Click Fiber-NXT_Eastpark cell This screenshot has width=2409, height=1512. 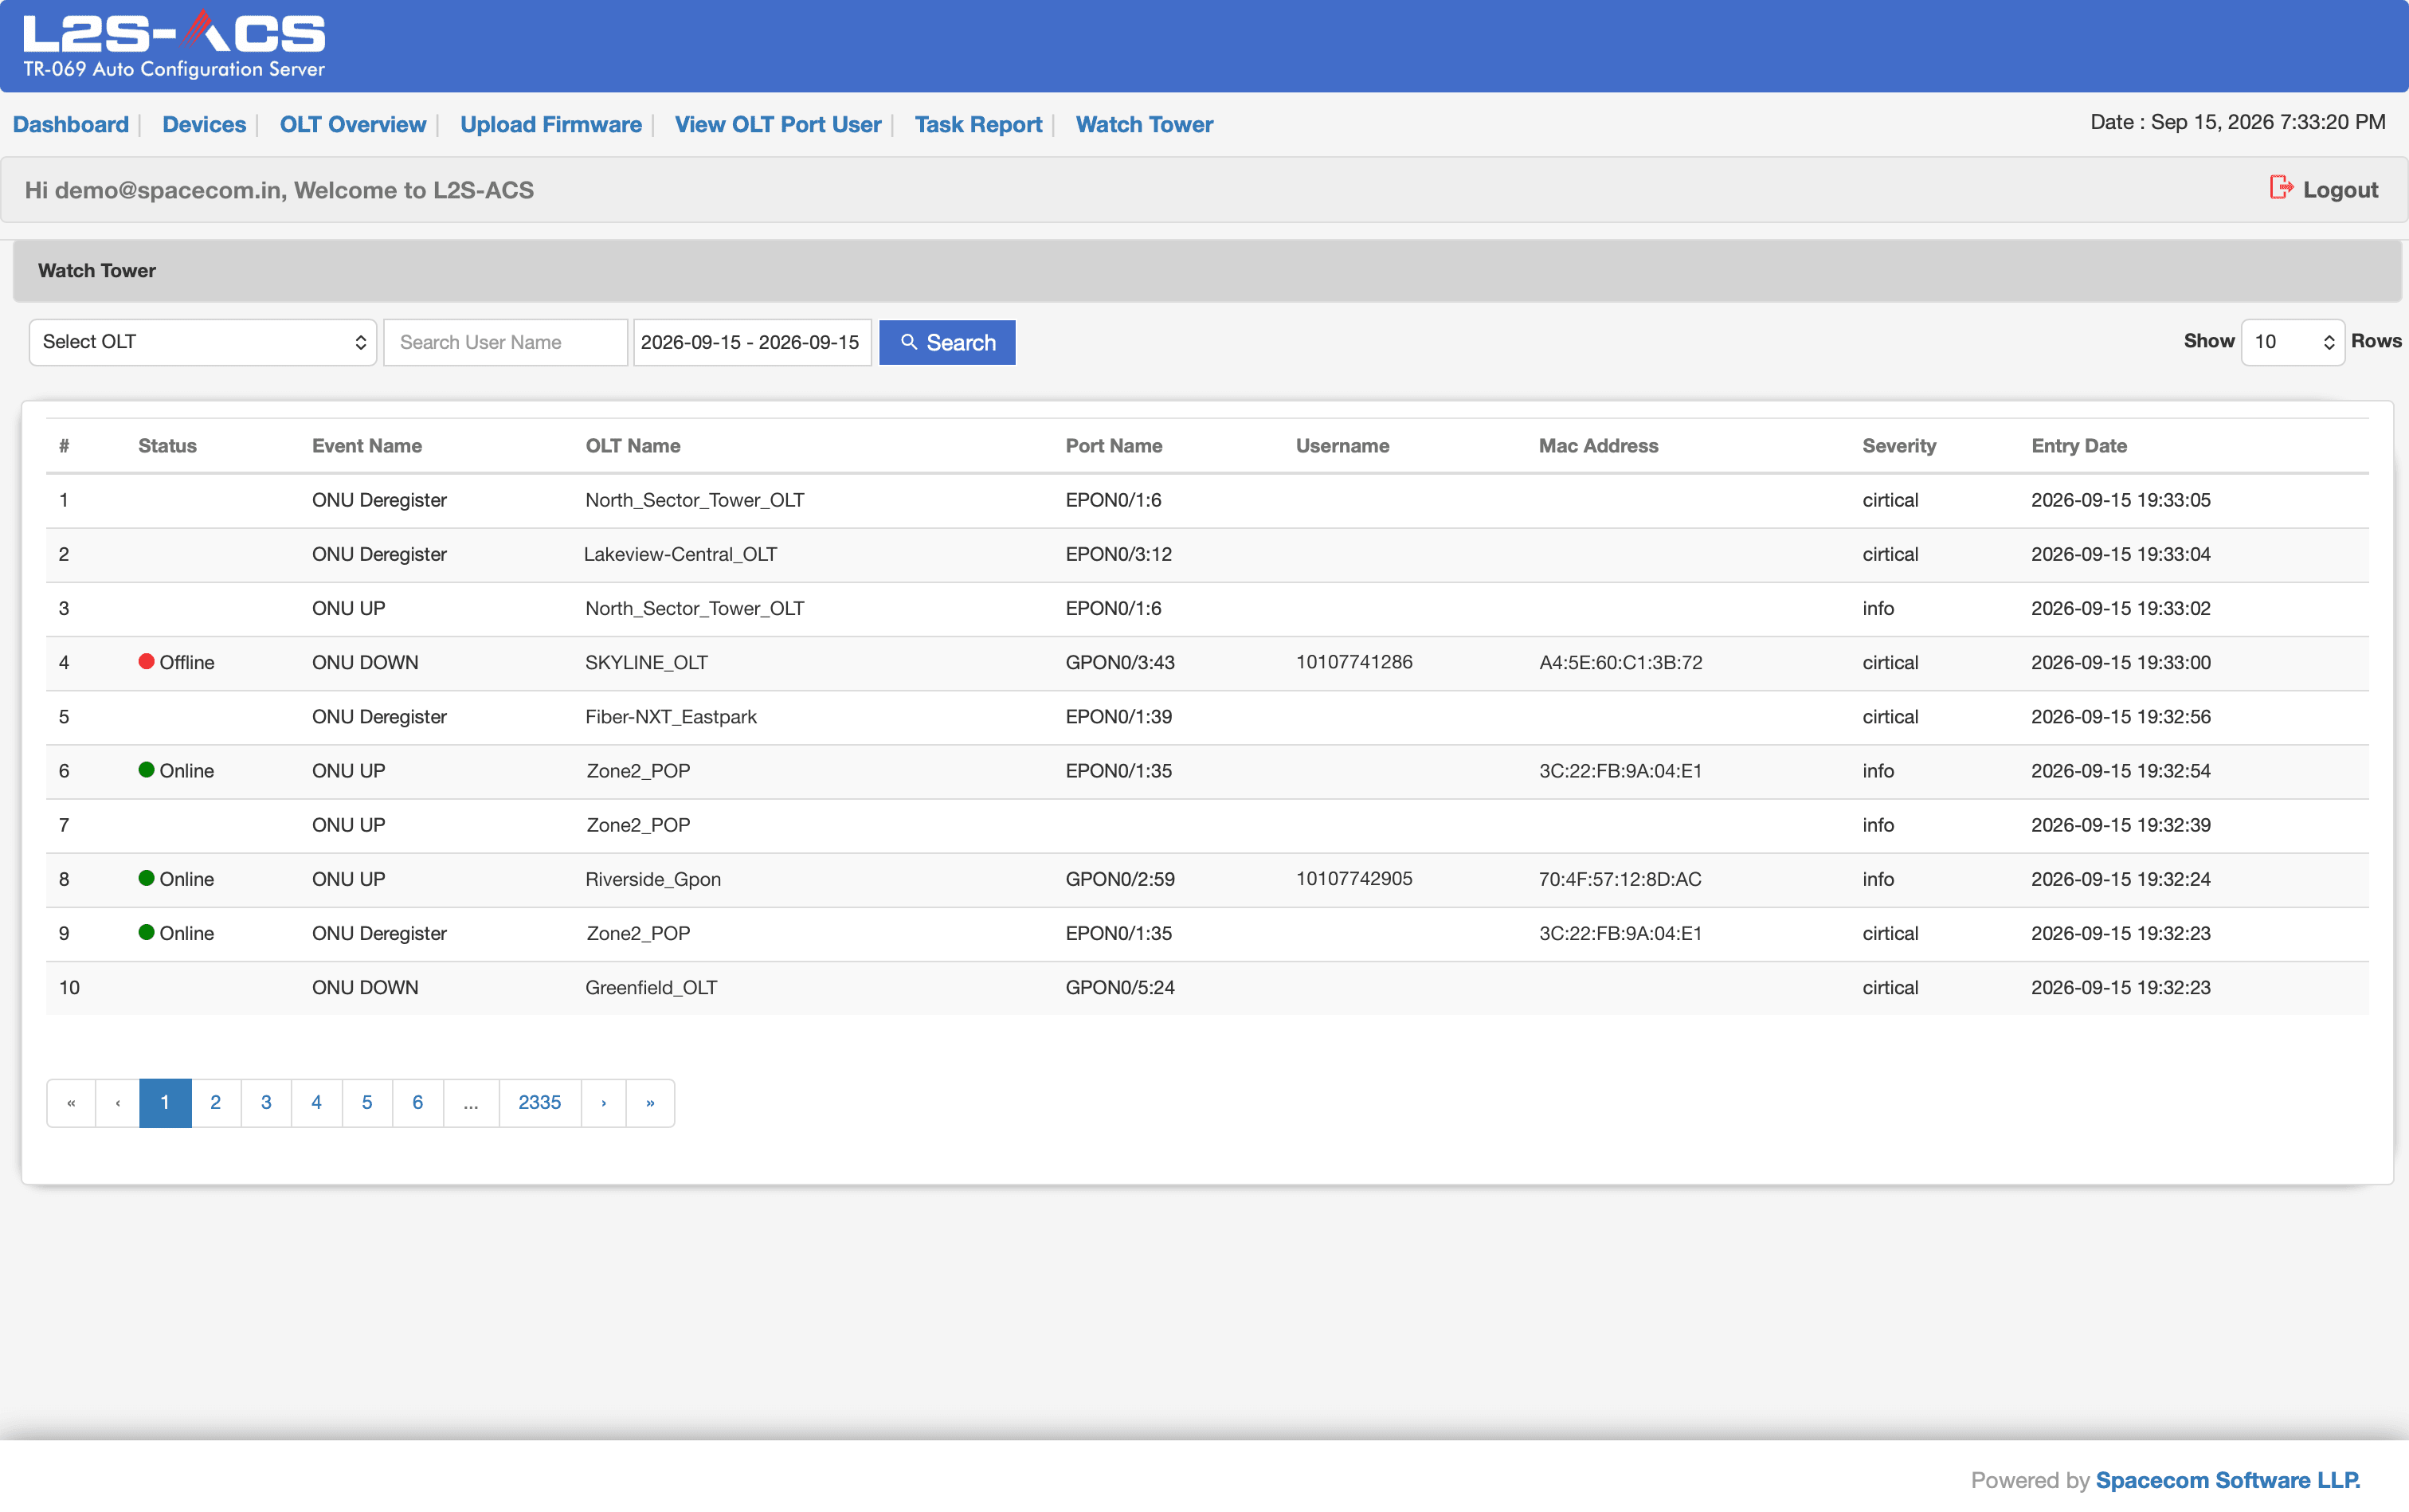coord(671,716)
